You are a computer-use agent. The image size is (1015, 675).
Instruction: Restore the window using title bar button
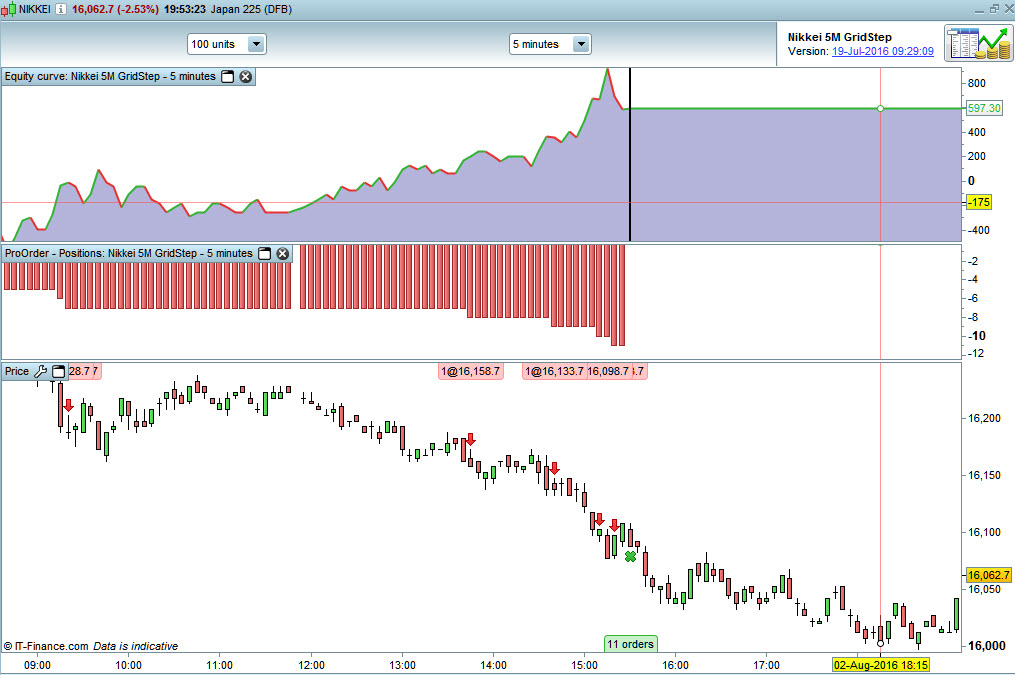pyautogui.click(x=994, y=8)
